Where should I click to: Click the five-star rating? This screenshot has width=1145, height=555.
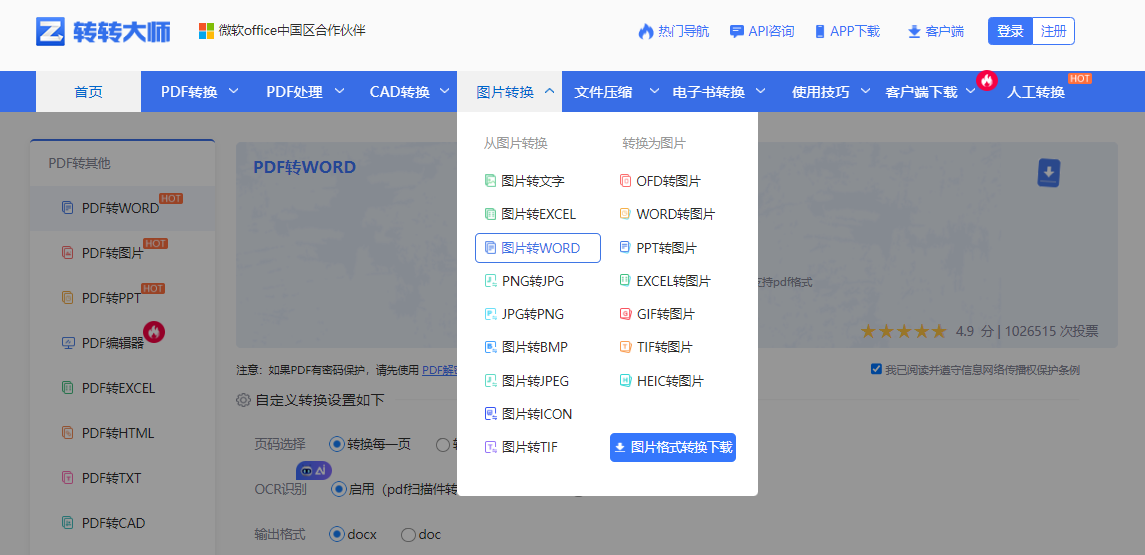(903, 332)
